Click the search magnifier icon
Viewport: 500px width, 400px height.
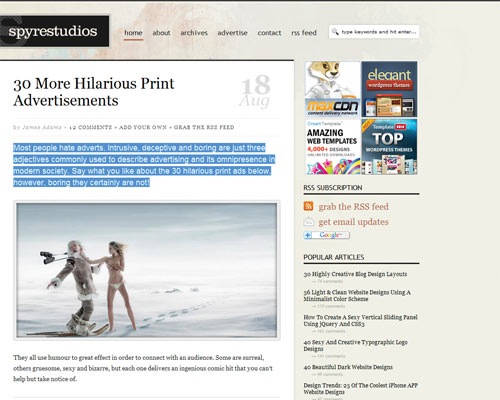[335, 32]
